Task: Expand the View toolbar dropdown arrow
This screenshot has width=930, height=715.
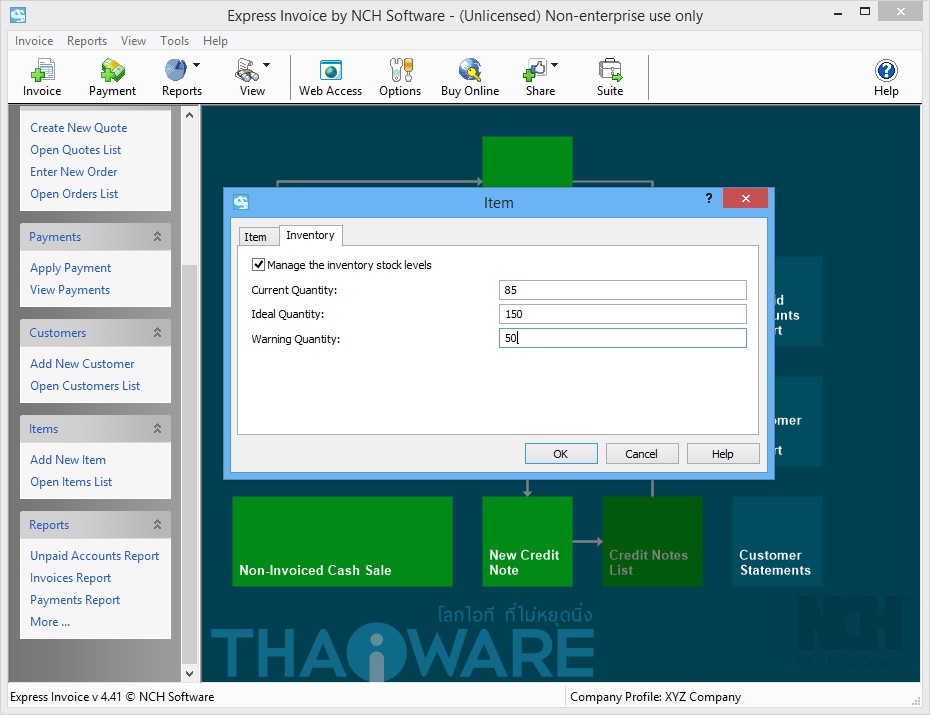Action: point(266,66)
